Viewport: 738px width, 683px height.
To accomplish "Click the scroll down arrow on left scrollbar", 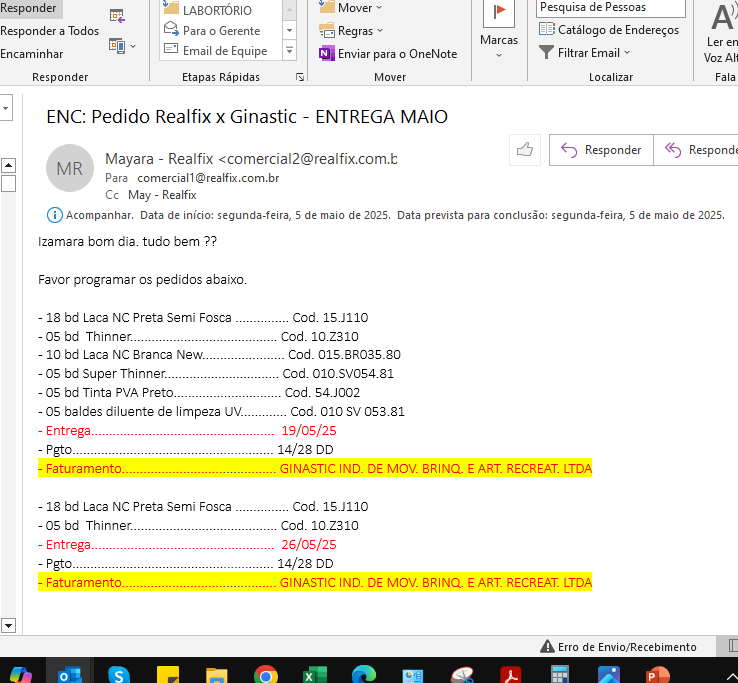I will click(9, 626).
